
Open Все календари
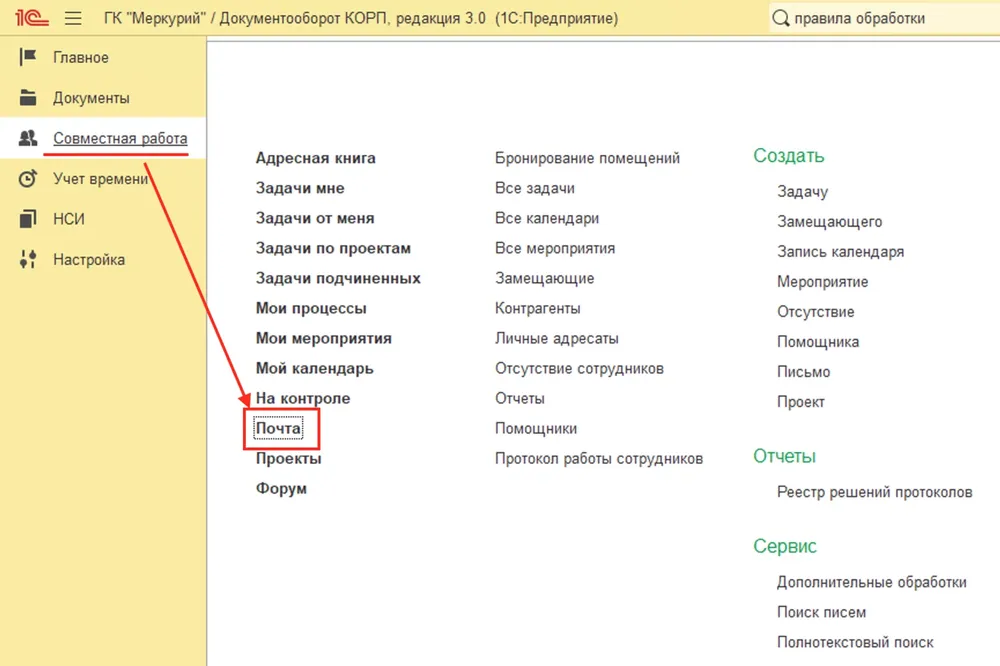point(547,218)
